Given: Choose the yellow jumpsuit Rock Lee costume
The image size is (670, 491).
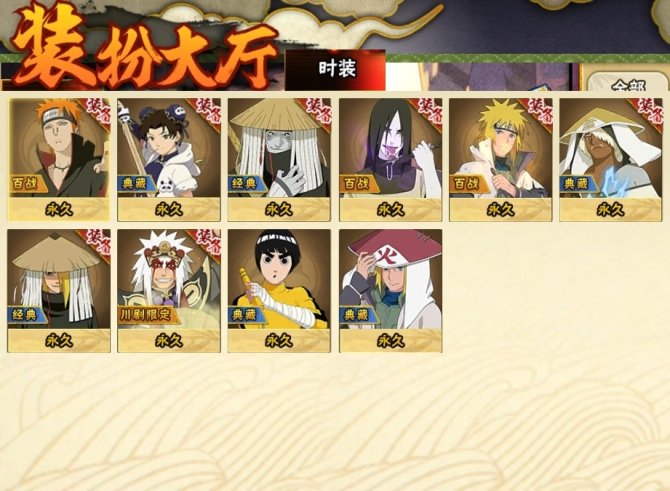Looking at the screenshot, I should [x=279, y=291].
